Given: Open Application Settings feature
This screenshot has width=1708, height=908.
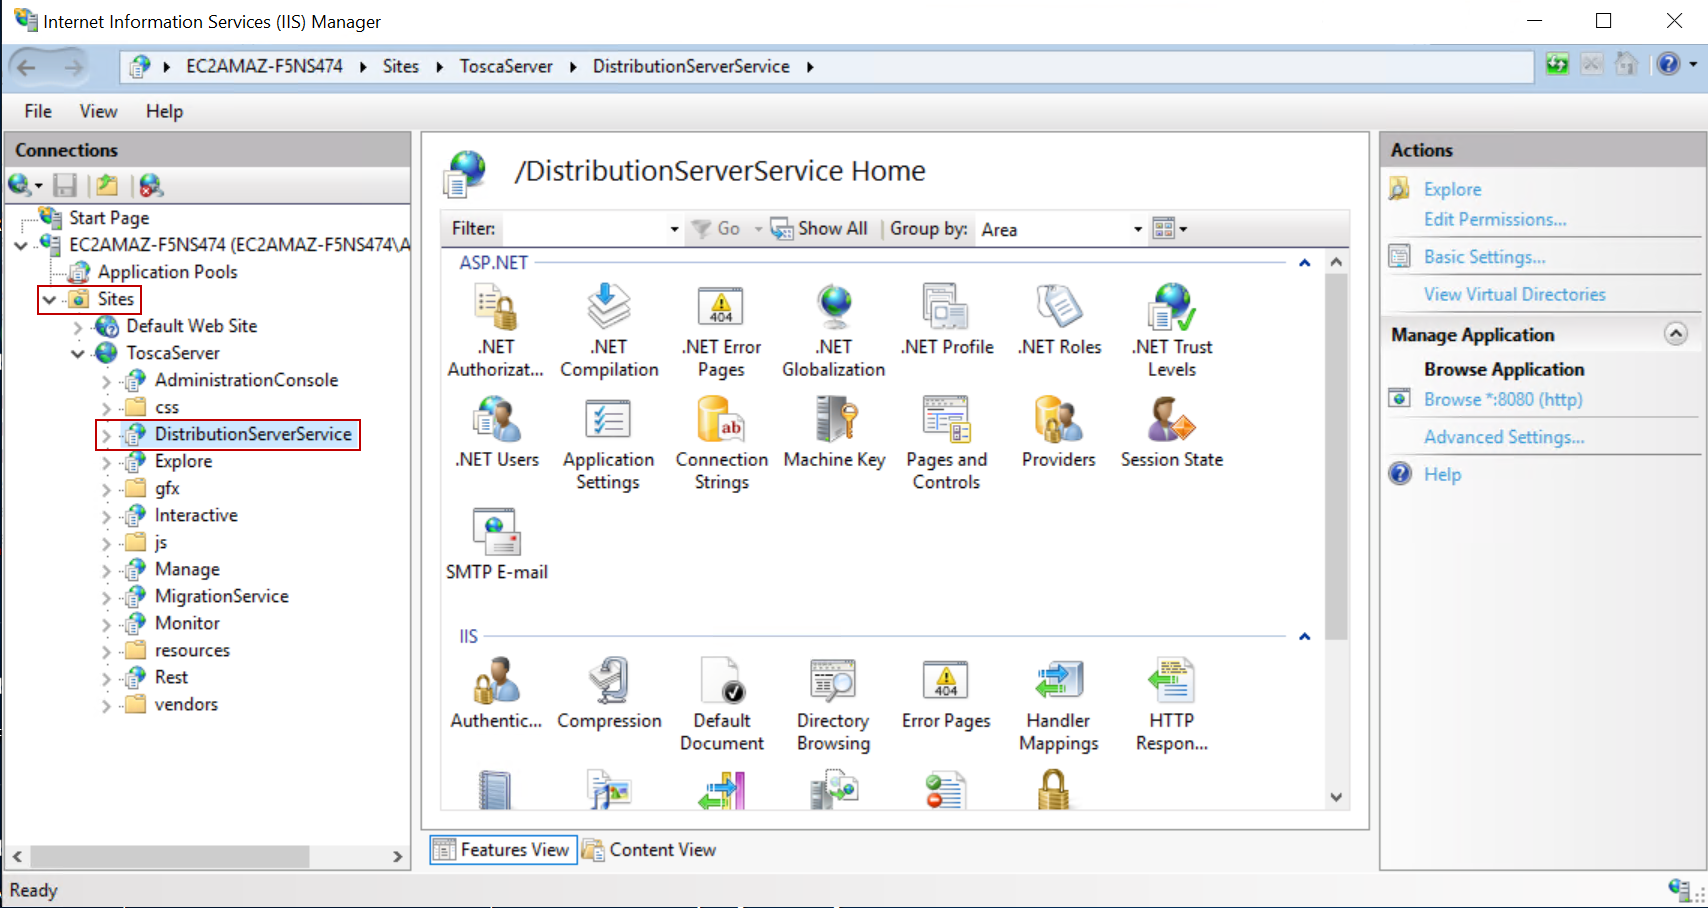Looking at the screenshot, I should point(608,444).
